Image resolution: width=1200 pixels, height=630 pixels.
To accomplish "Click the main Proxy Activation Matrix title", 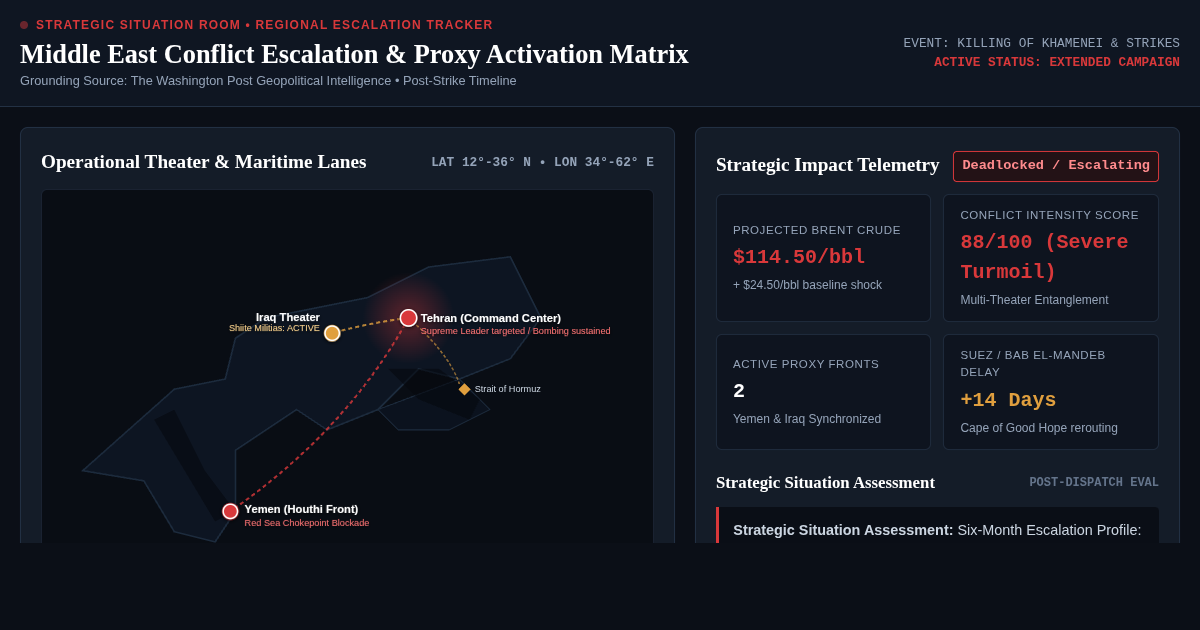I will click(354, 54).
